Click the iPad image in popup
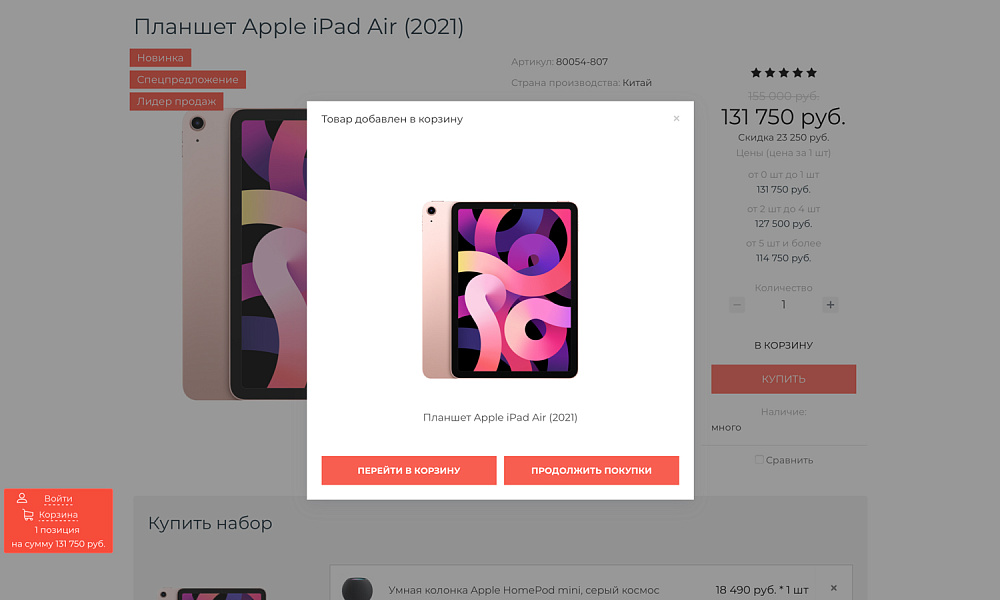 (x=500, y=290)
